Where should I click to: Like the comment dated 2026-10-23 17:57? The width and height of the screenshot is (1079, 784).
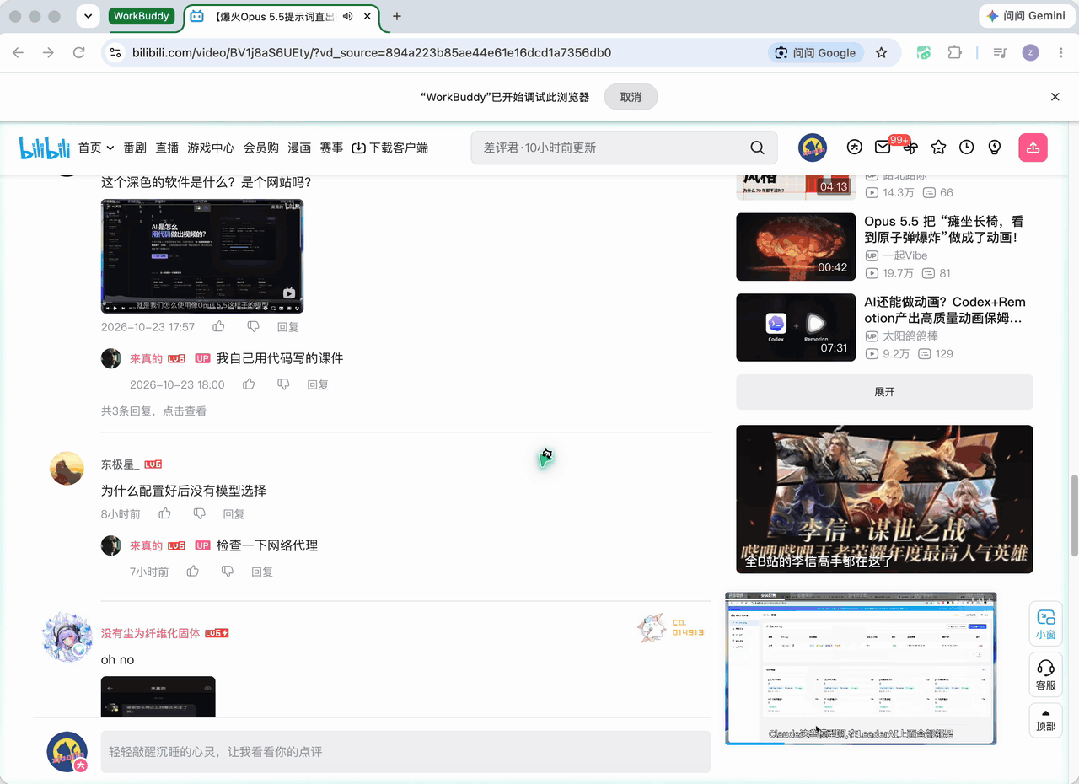click(x=218, y=326)
